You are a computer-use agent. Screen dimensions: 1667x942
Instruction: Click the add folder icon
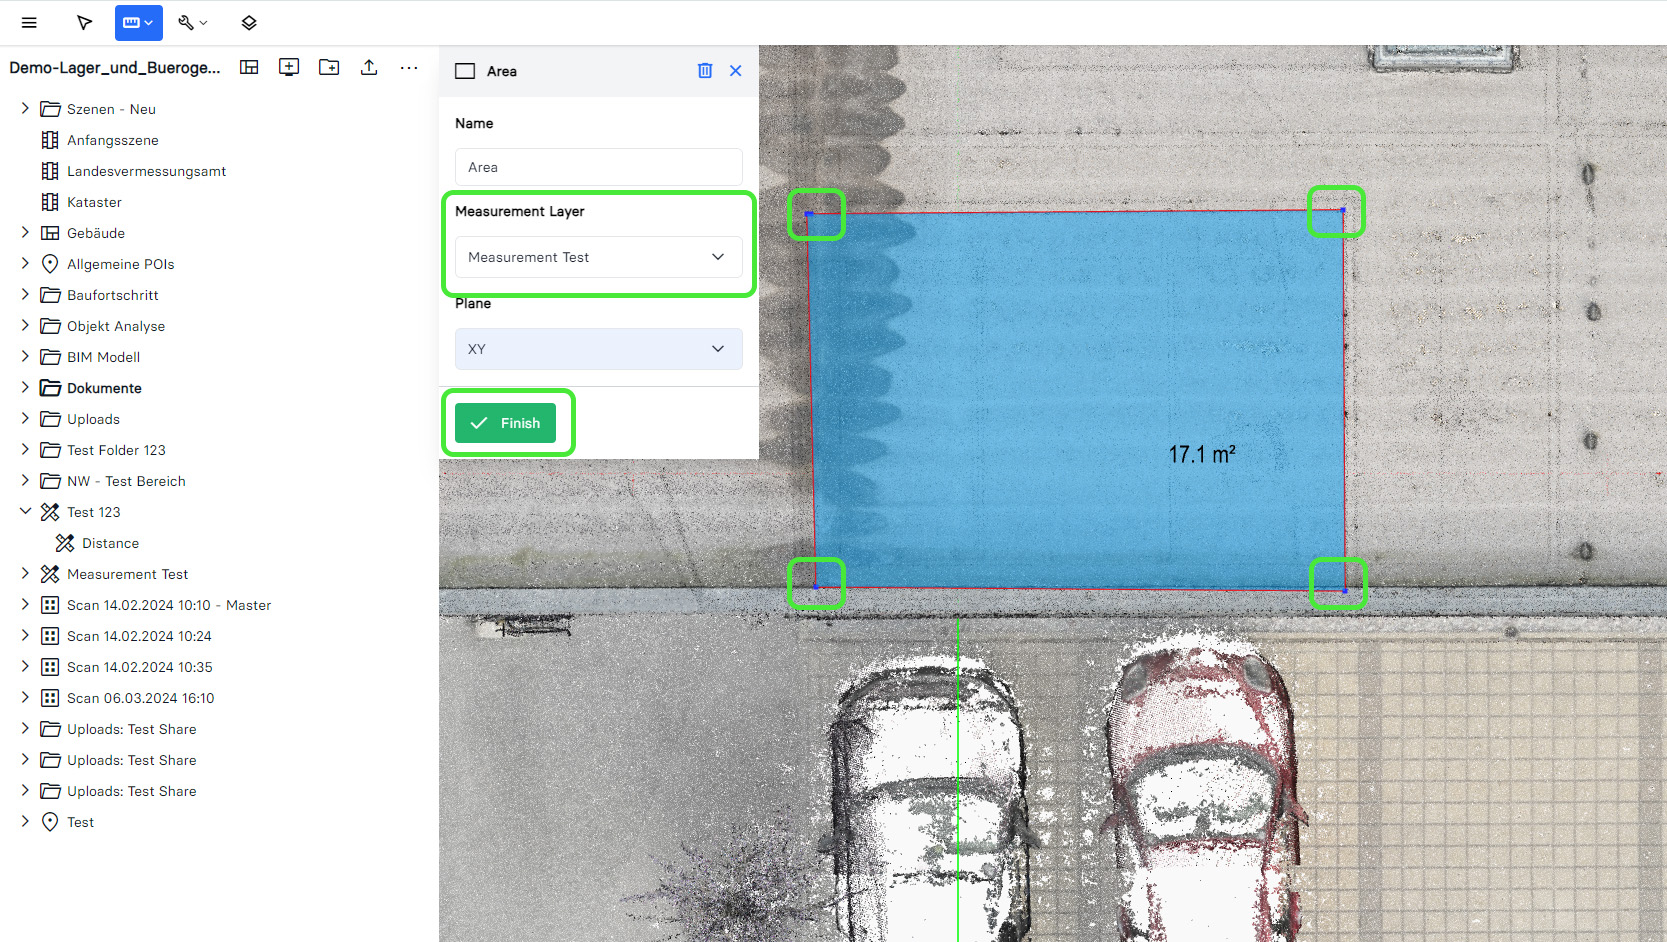[x=329, y=67]
